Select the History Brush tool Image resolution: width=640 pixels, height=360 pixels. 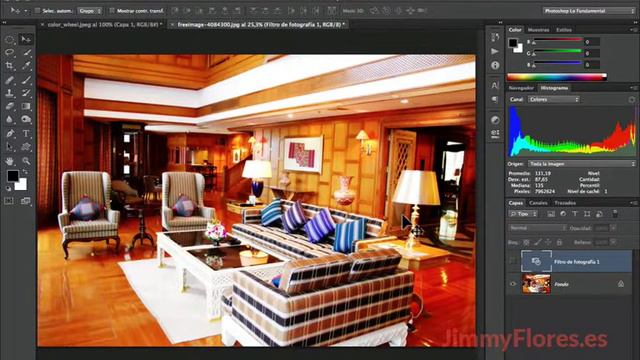[26, 93]
